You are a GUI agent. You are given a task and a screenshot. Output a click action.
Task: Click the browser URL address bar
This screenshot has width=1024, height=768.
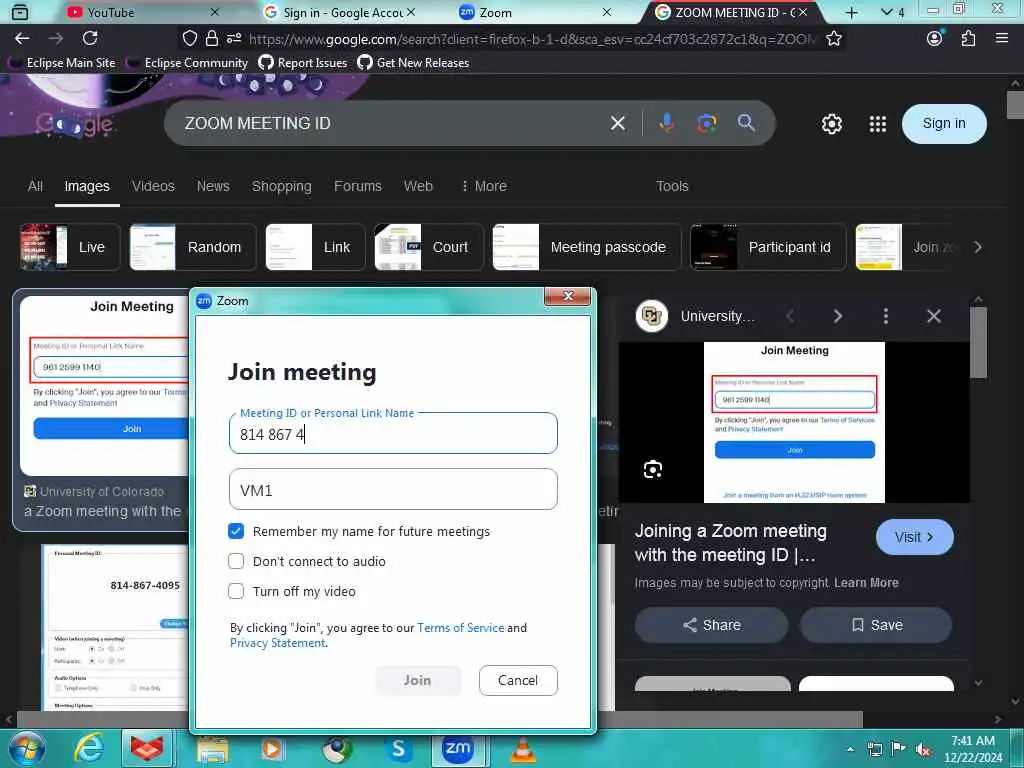[532, 39]
